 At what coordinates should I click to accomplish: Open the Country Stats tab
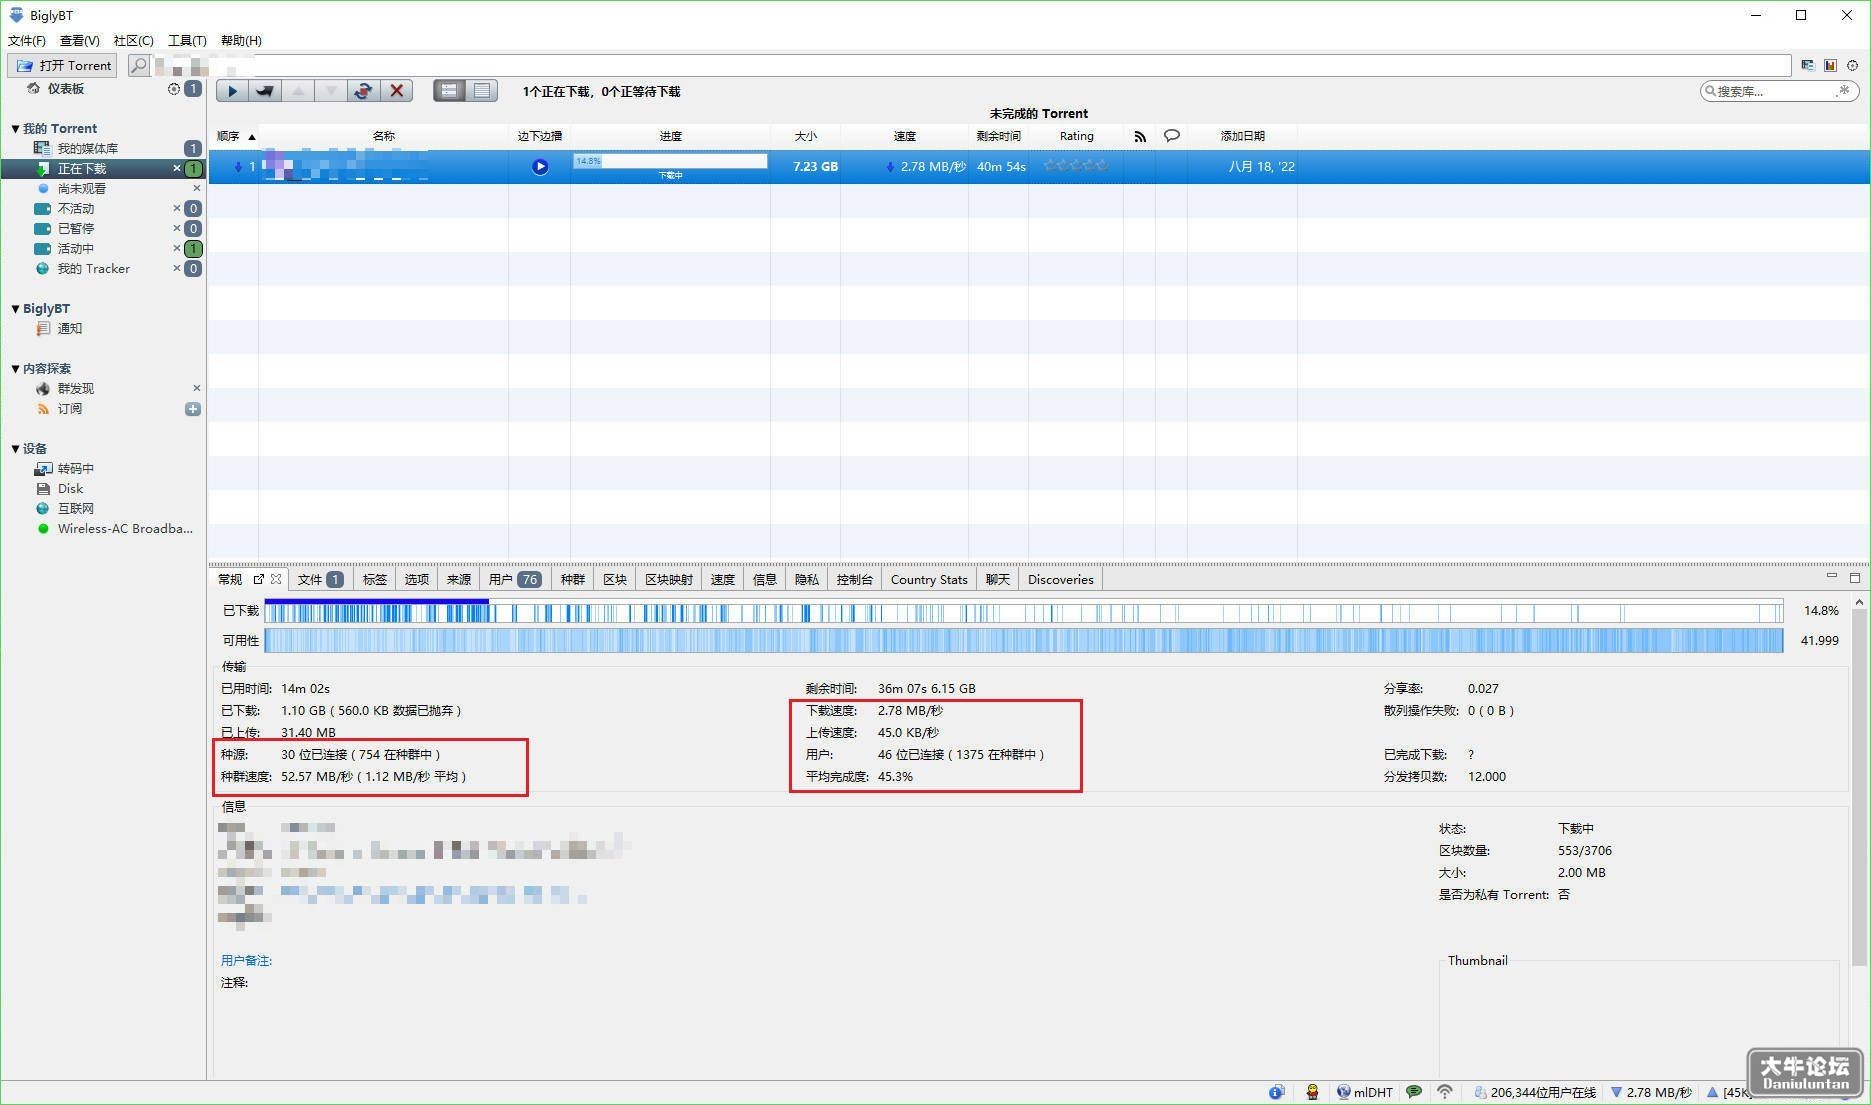pos(929,579)
